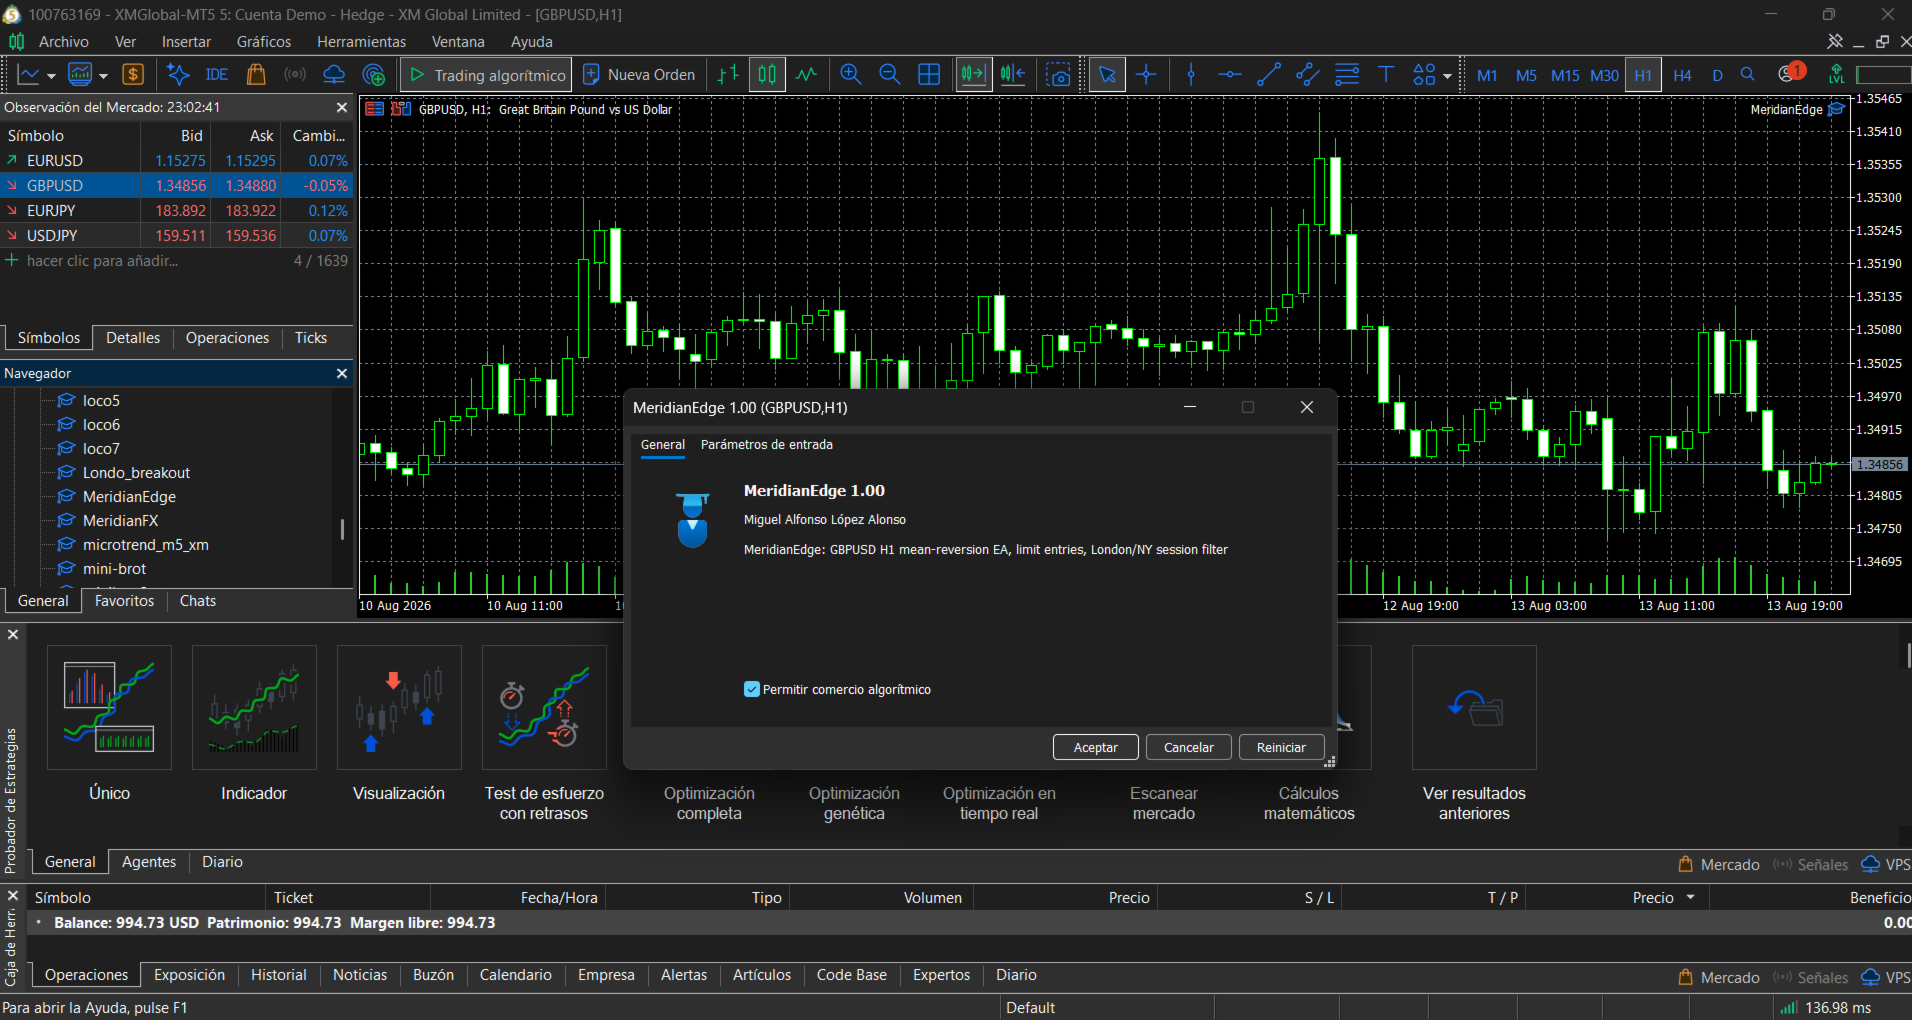Switch timeframe to M30

pos(1604,75)
